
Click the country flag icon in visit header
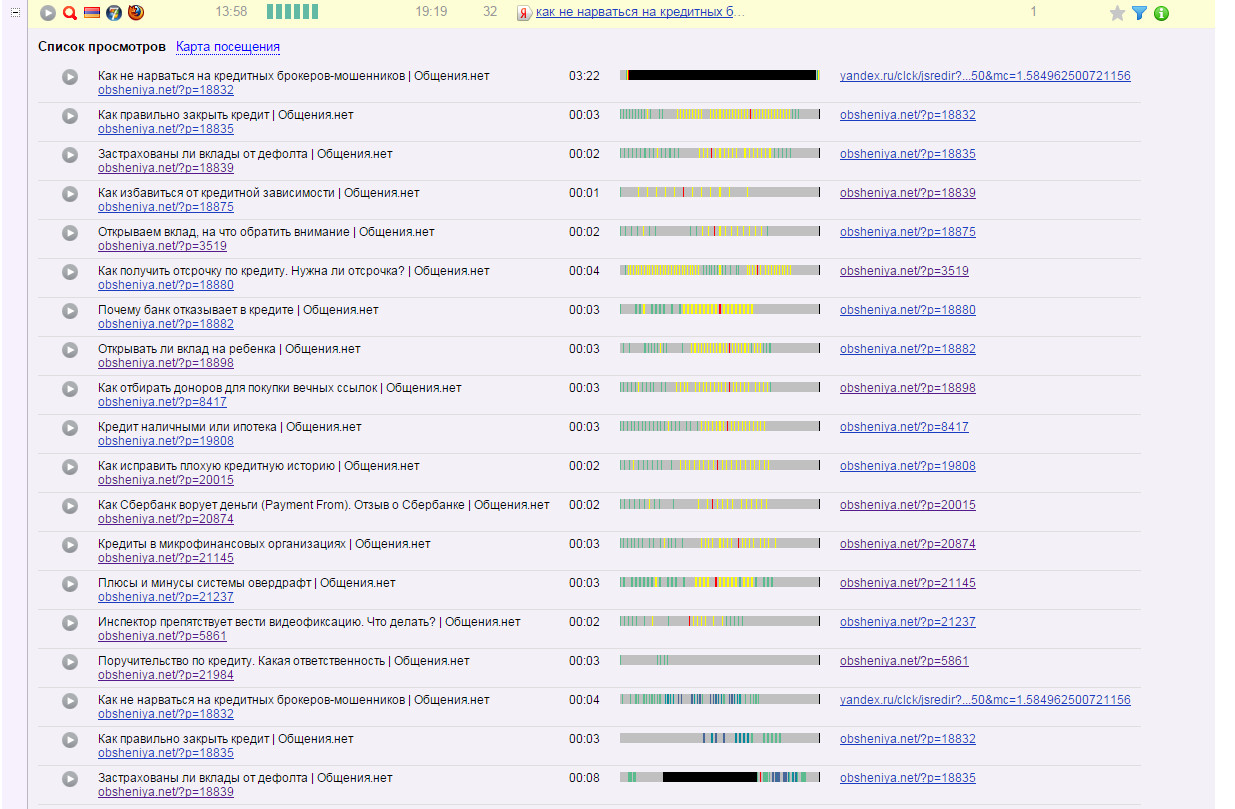[92, 13]
